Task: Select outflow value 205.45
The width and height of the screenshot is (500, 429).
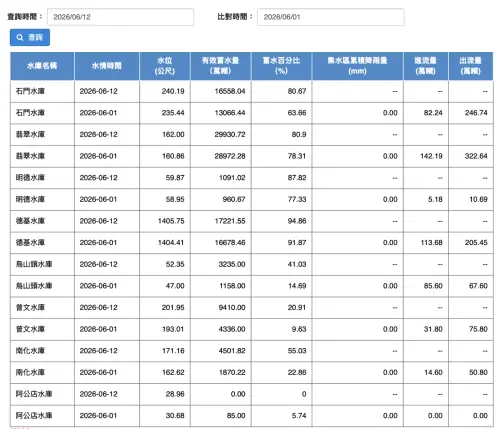Action: (476, 243)
